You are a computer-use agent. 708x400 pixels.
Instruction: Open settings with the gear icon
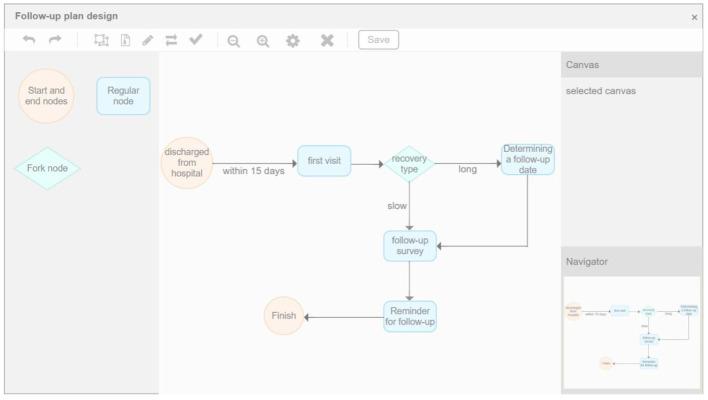(294, 40)
